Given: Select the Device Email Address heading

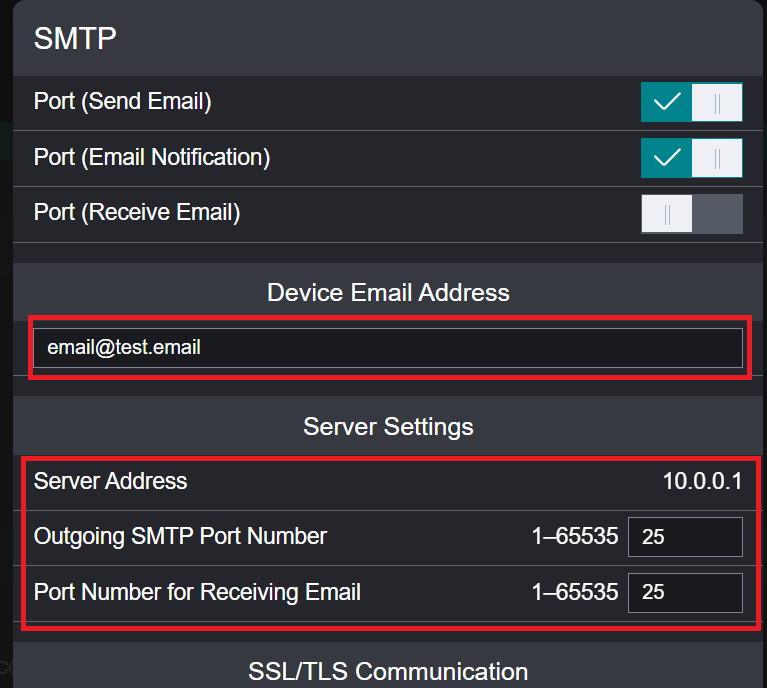Looking at the screenshot, I should (388, 293).
